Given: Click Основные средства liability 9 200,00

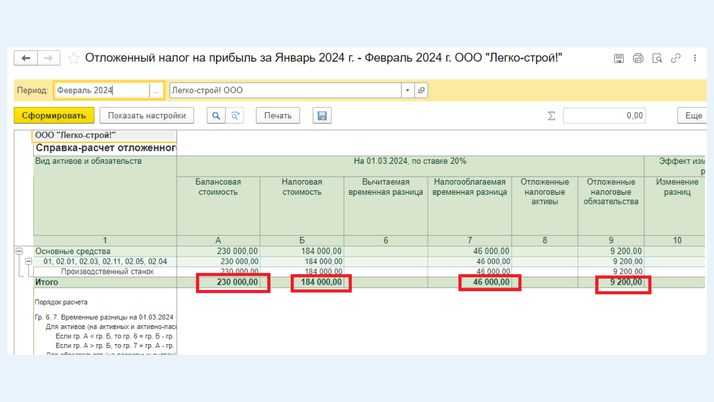Looking at the screenshot, I should pos(626,251).
